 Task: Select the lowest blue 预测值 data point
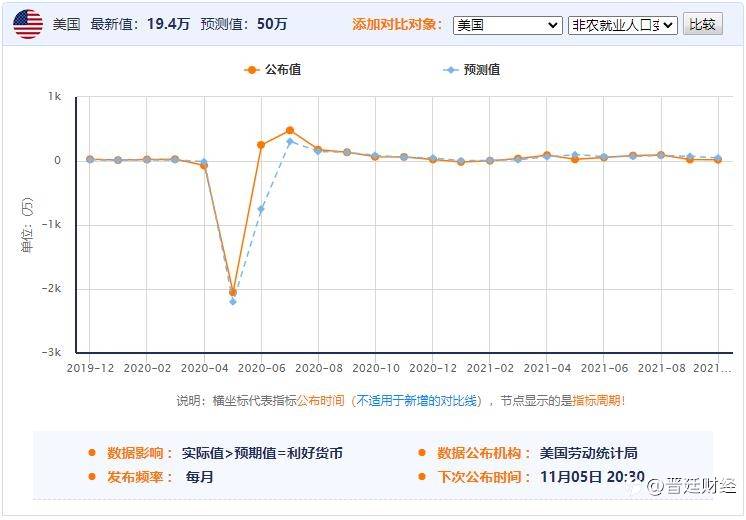click(233, 302)
